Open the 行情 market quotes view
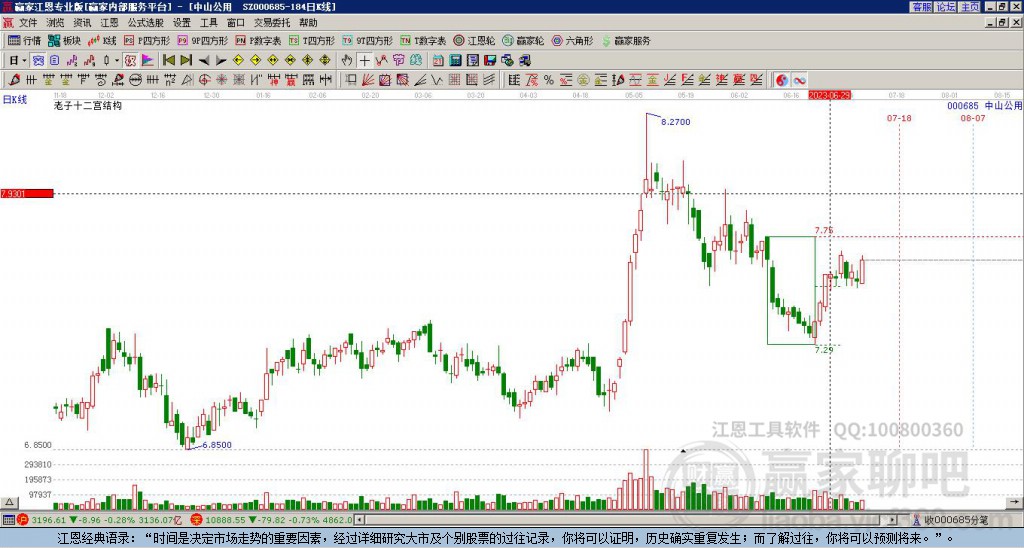 24,40
